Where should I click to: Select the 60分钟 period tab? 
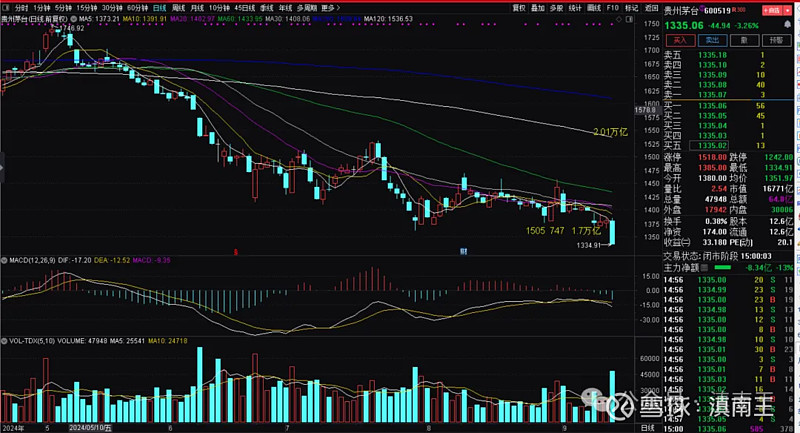click(x=137, y=8)
